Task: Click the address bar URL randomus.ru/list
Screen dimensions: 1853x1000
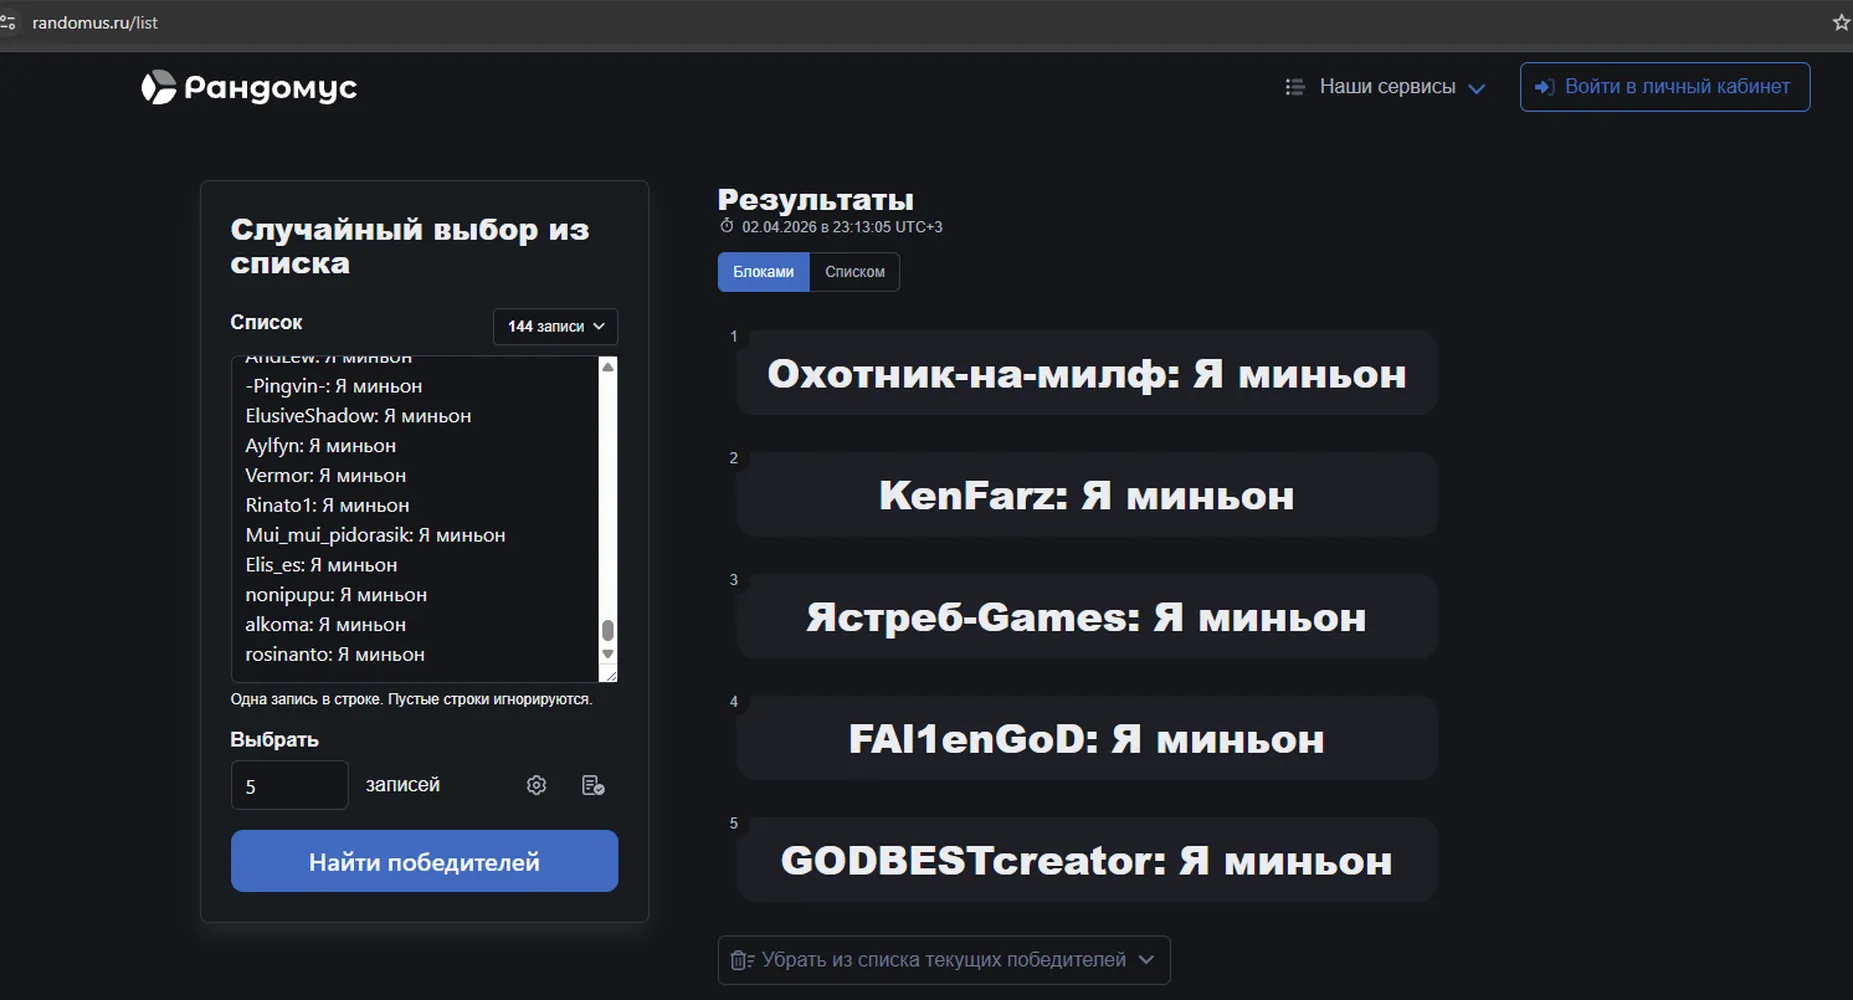Action: (x=95, y=22)
